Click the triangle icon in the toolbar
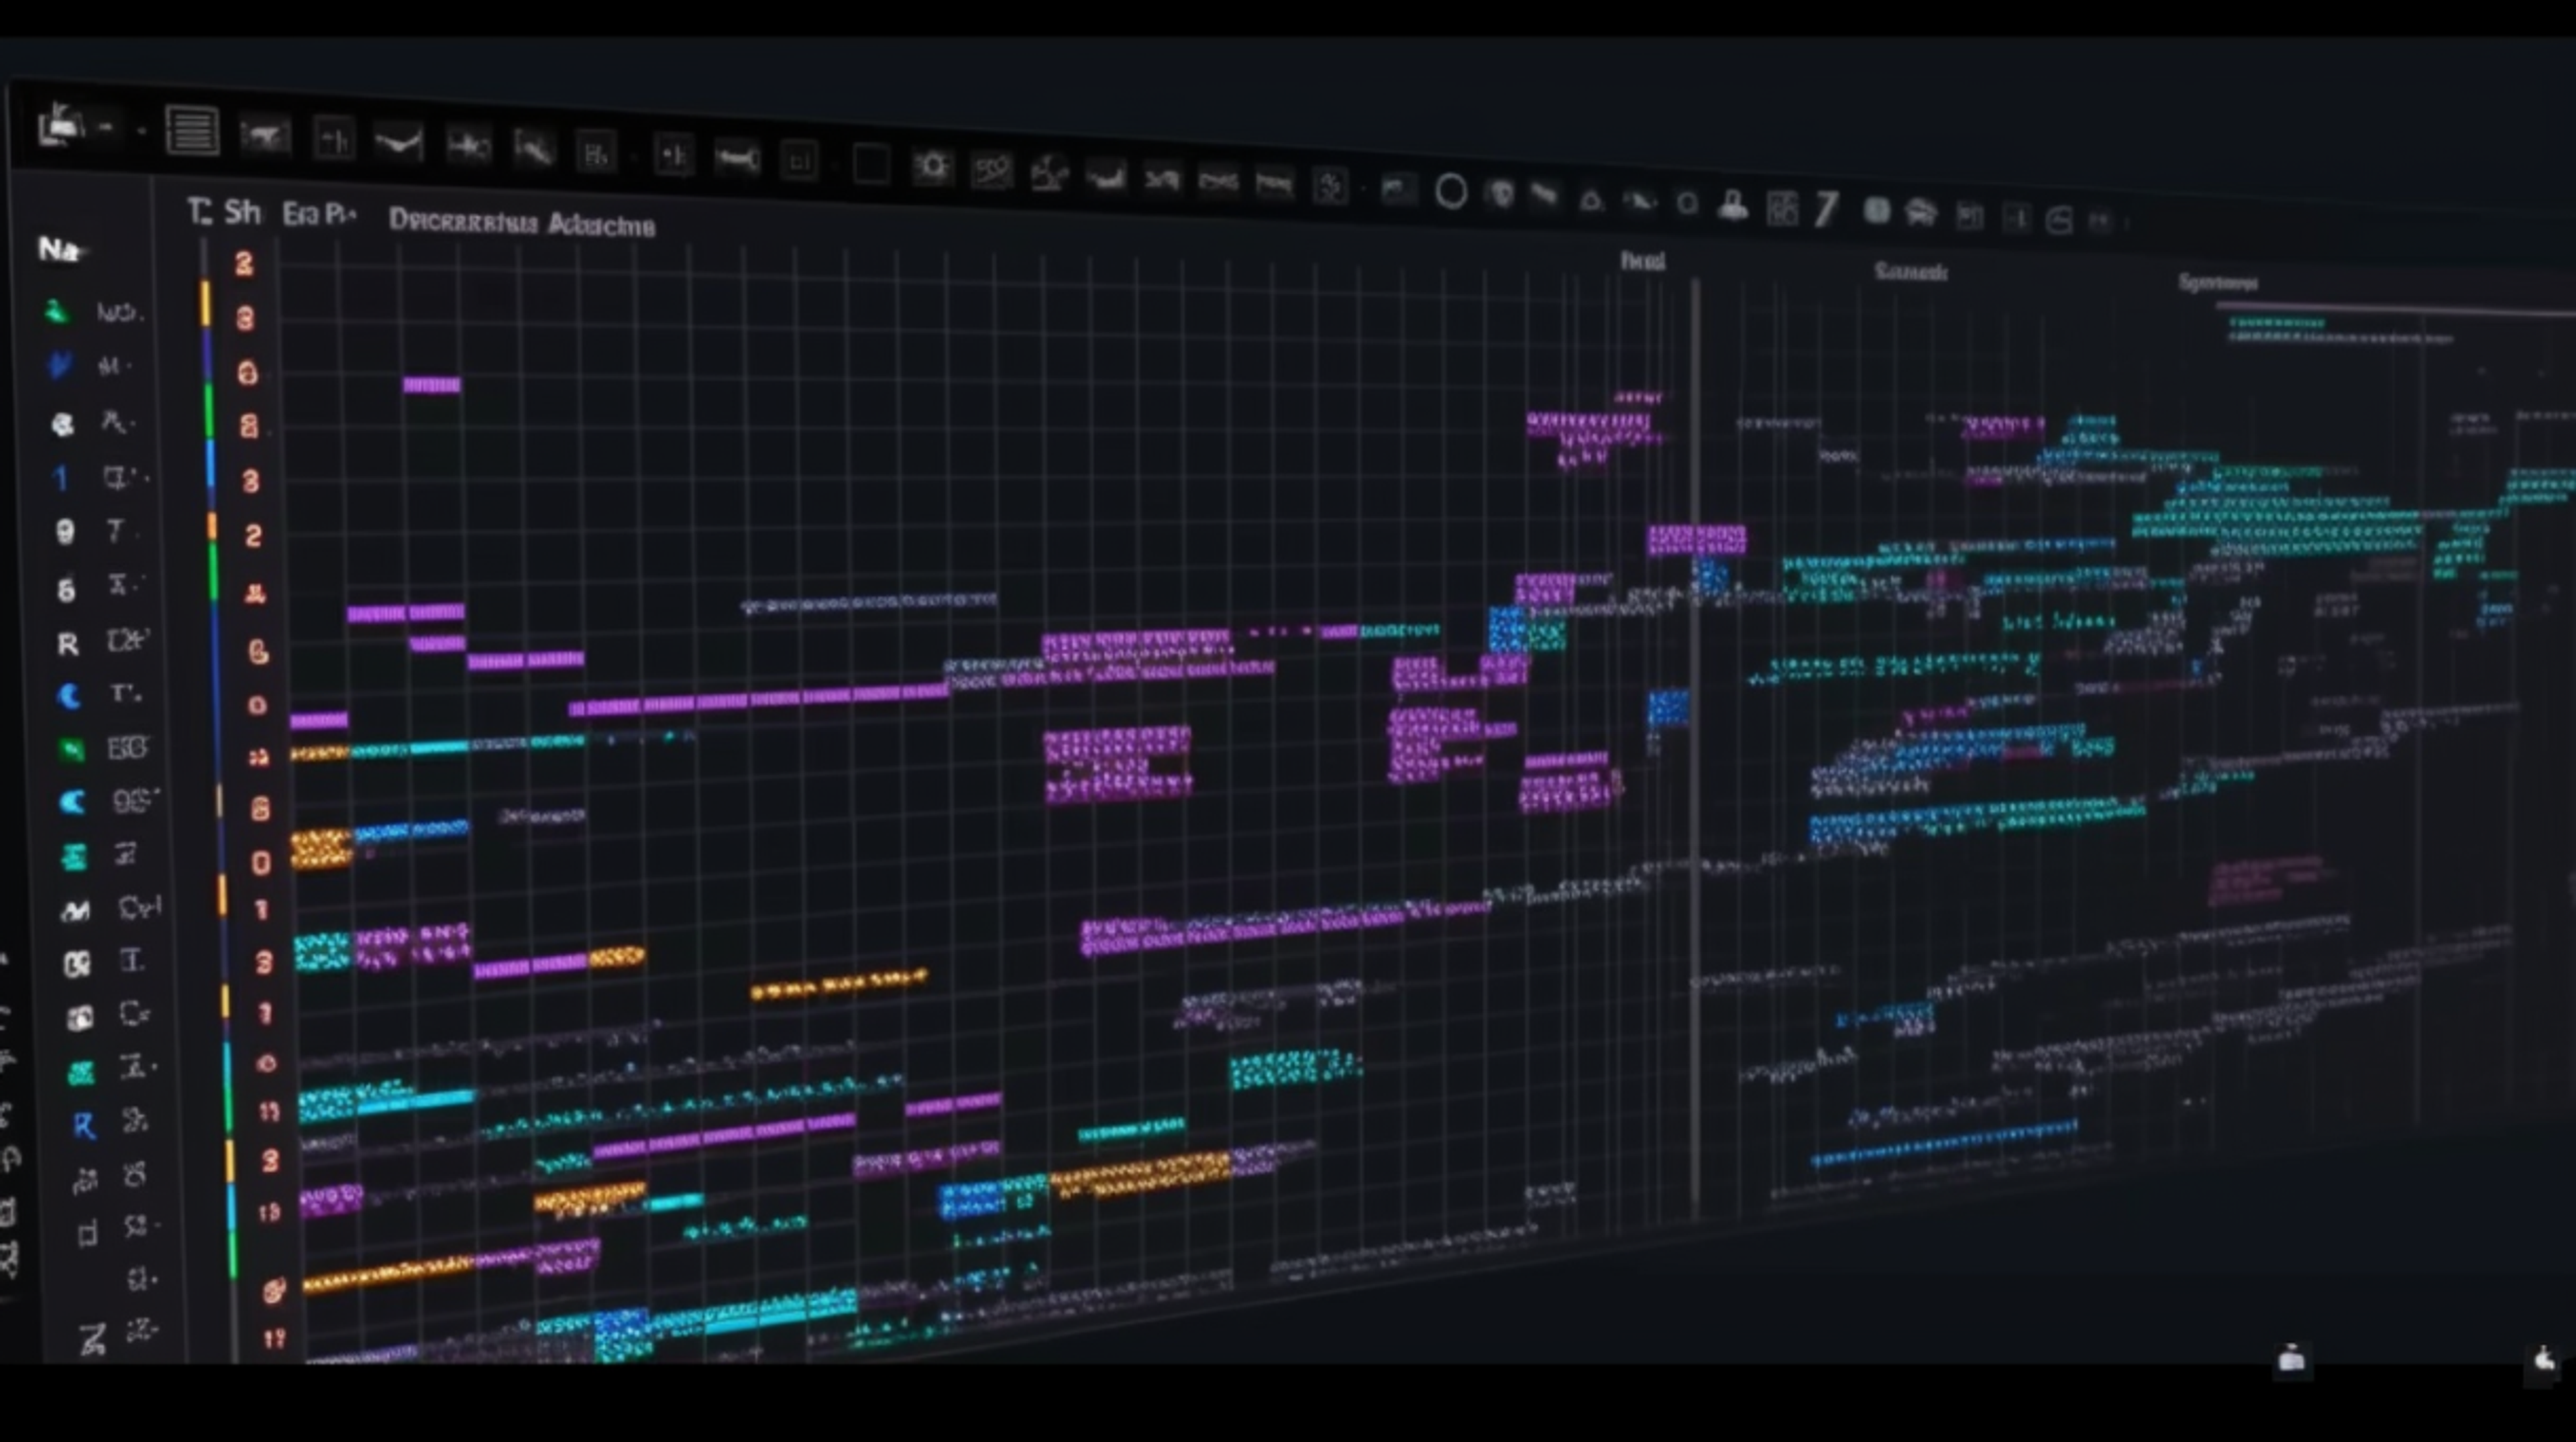 coord(1590,201)
